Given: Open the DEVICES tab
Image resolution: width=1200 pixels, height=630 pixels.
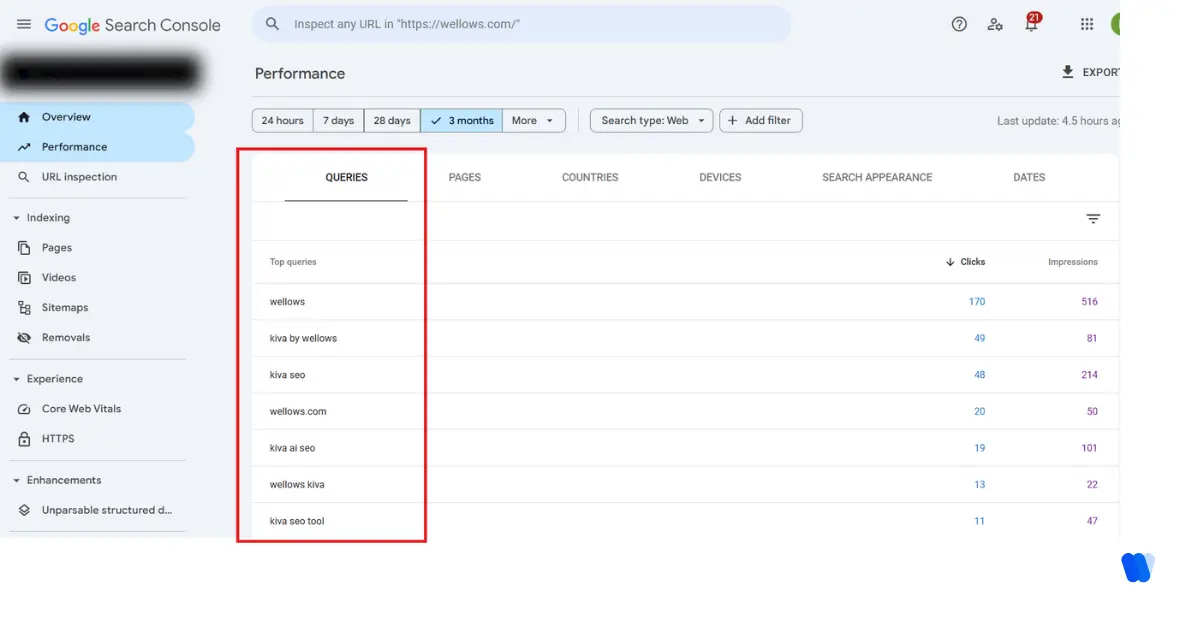Looking at the screenshot, I should 719,177.
